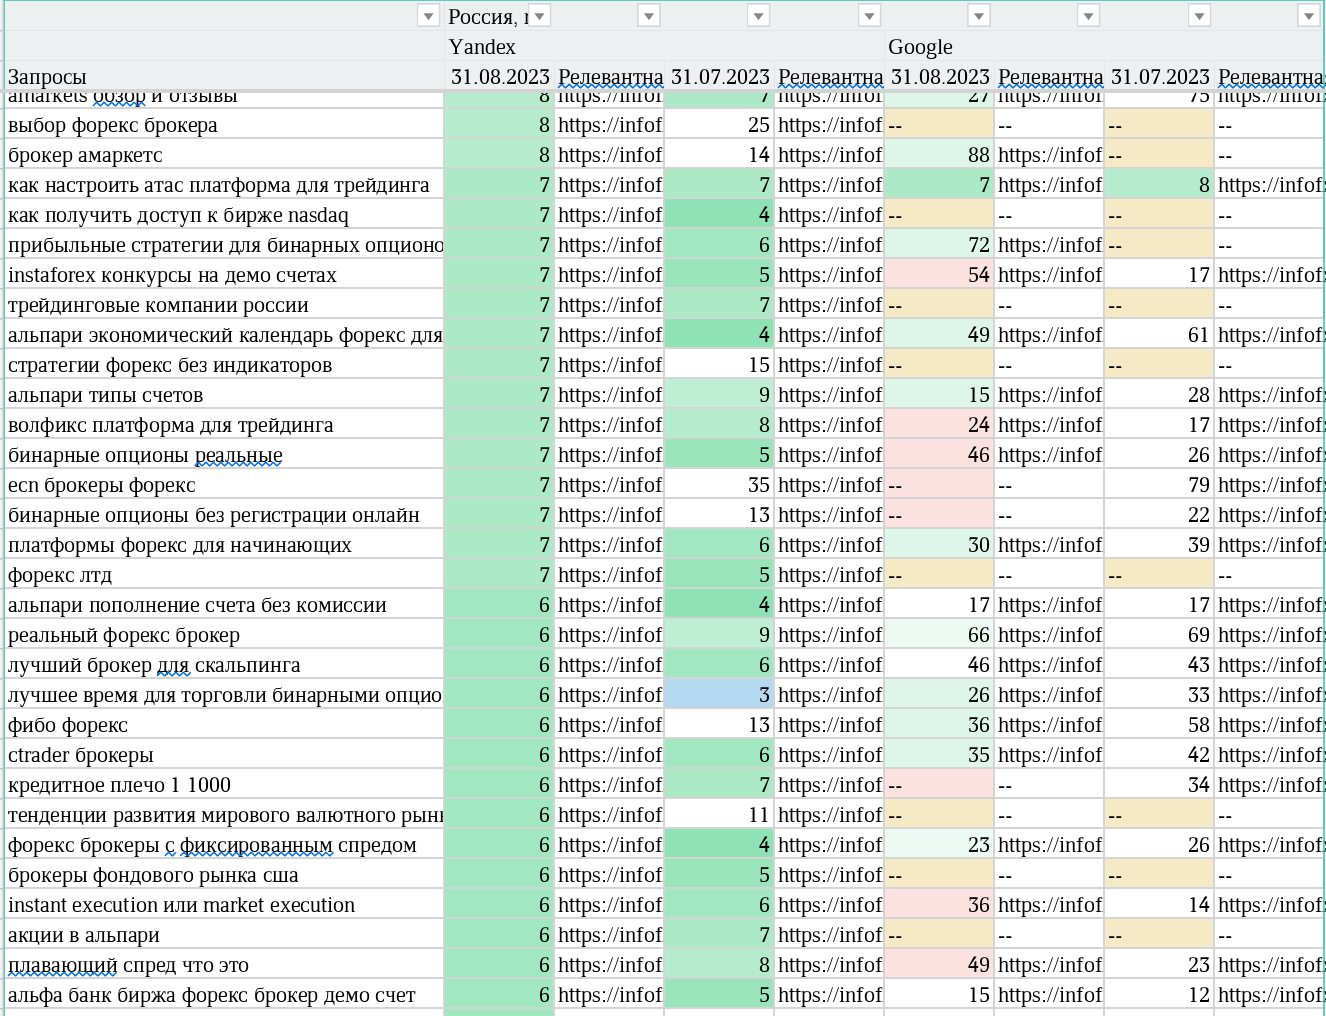Screen dimensions: 1326x1016
Task: Select the 'ecn брокеры форекс' query cell
Action: coord(224,485)
